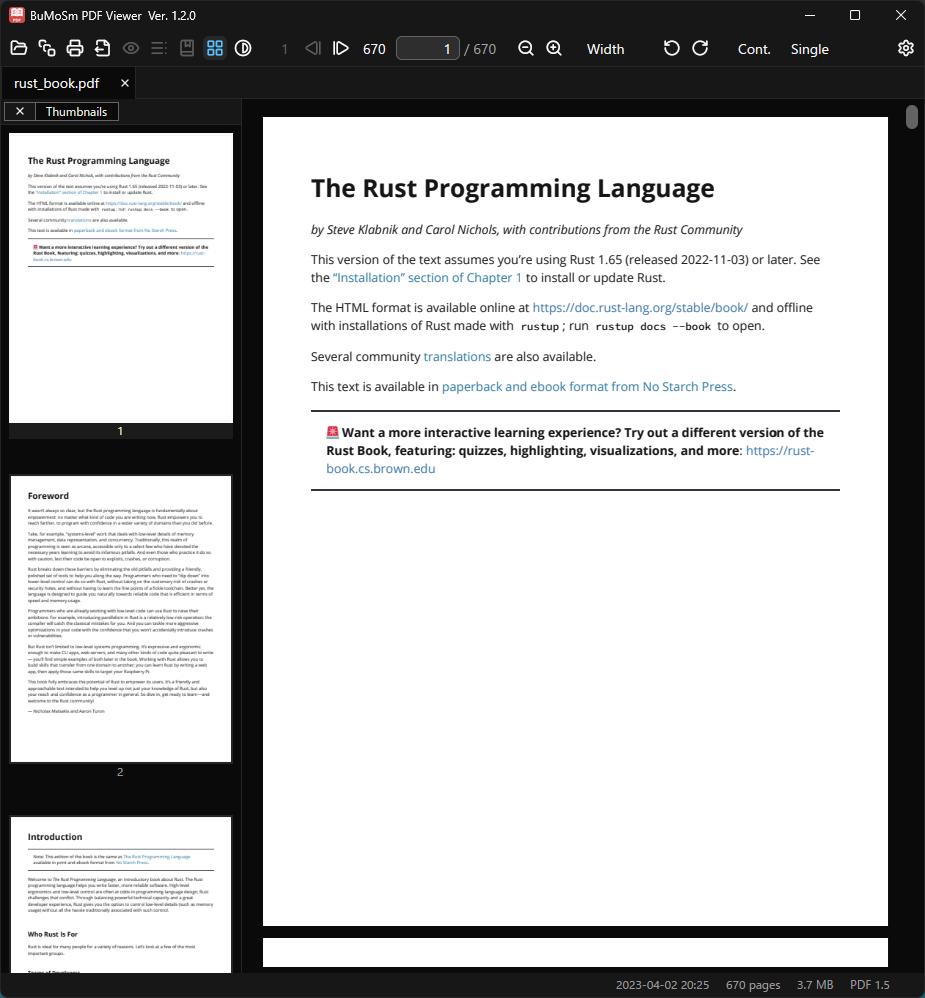Select the Introduction page thumbnail
This screenshot has width=925, height=998.
tap(121, 894)
